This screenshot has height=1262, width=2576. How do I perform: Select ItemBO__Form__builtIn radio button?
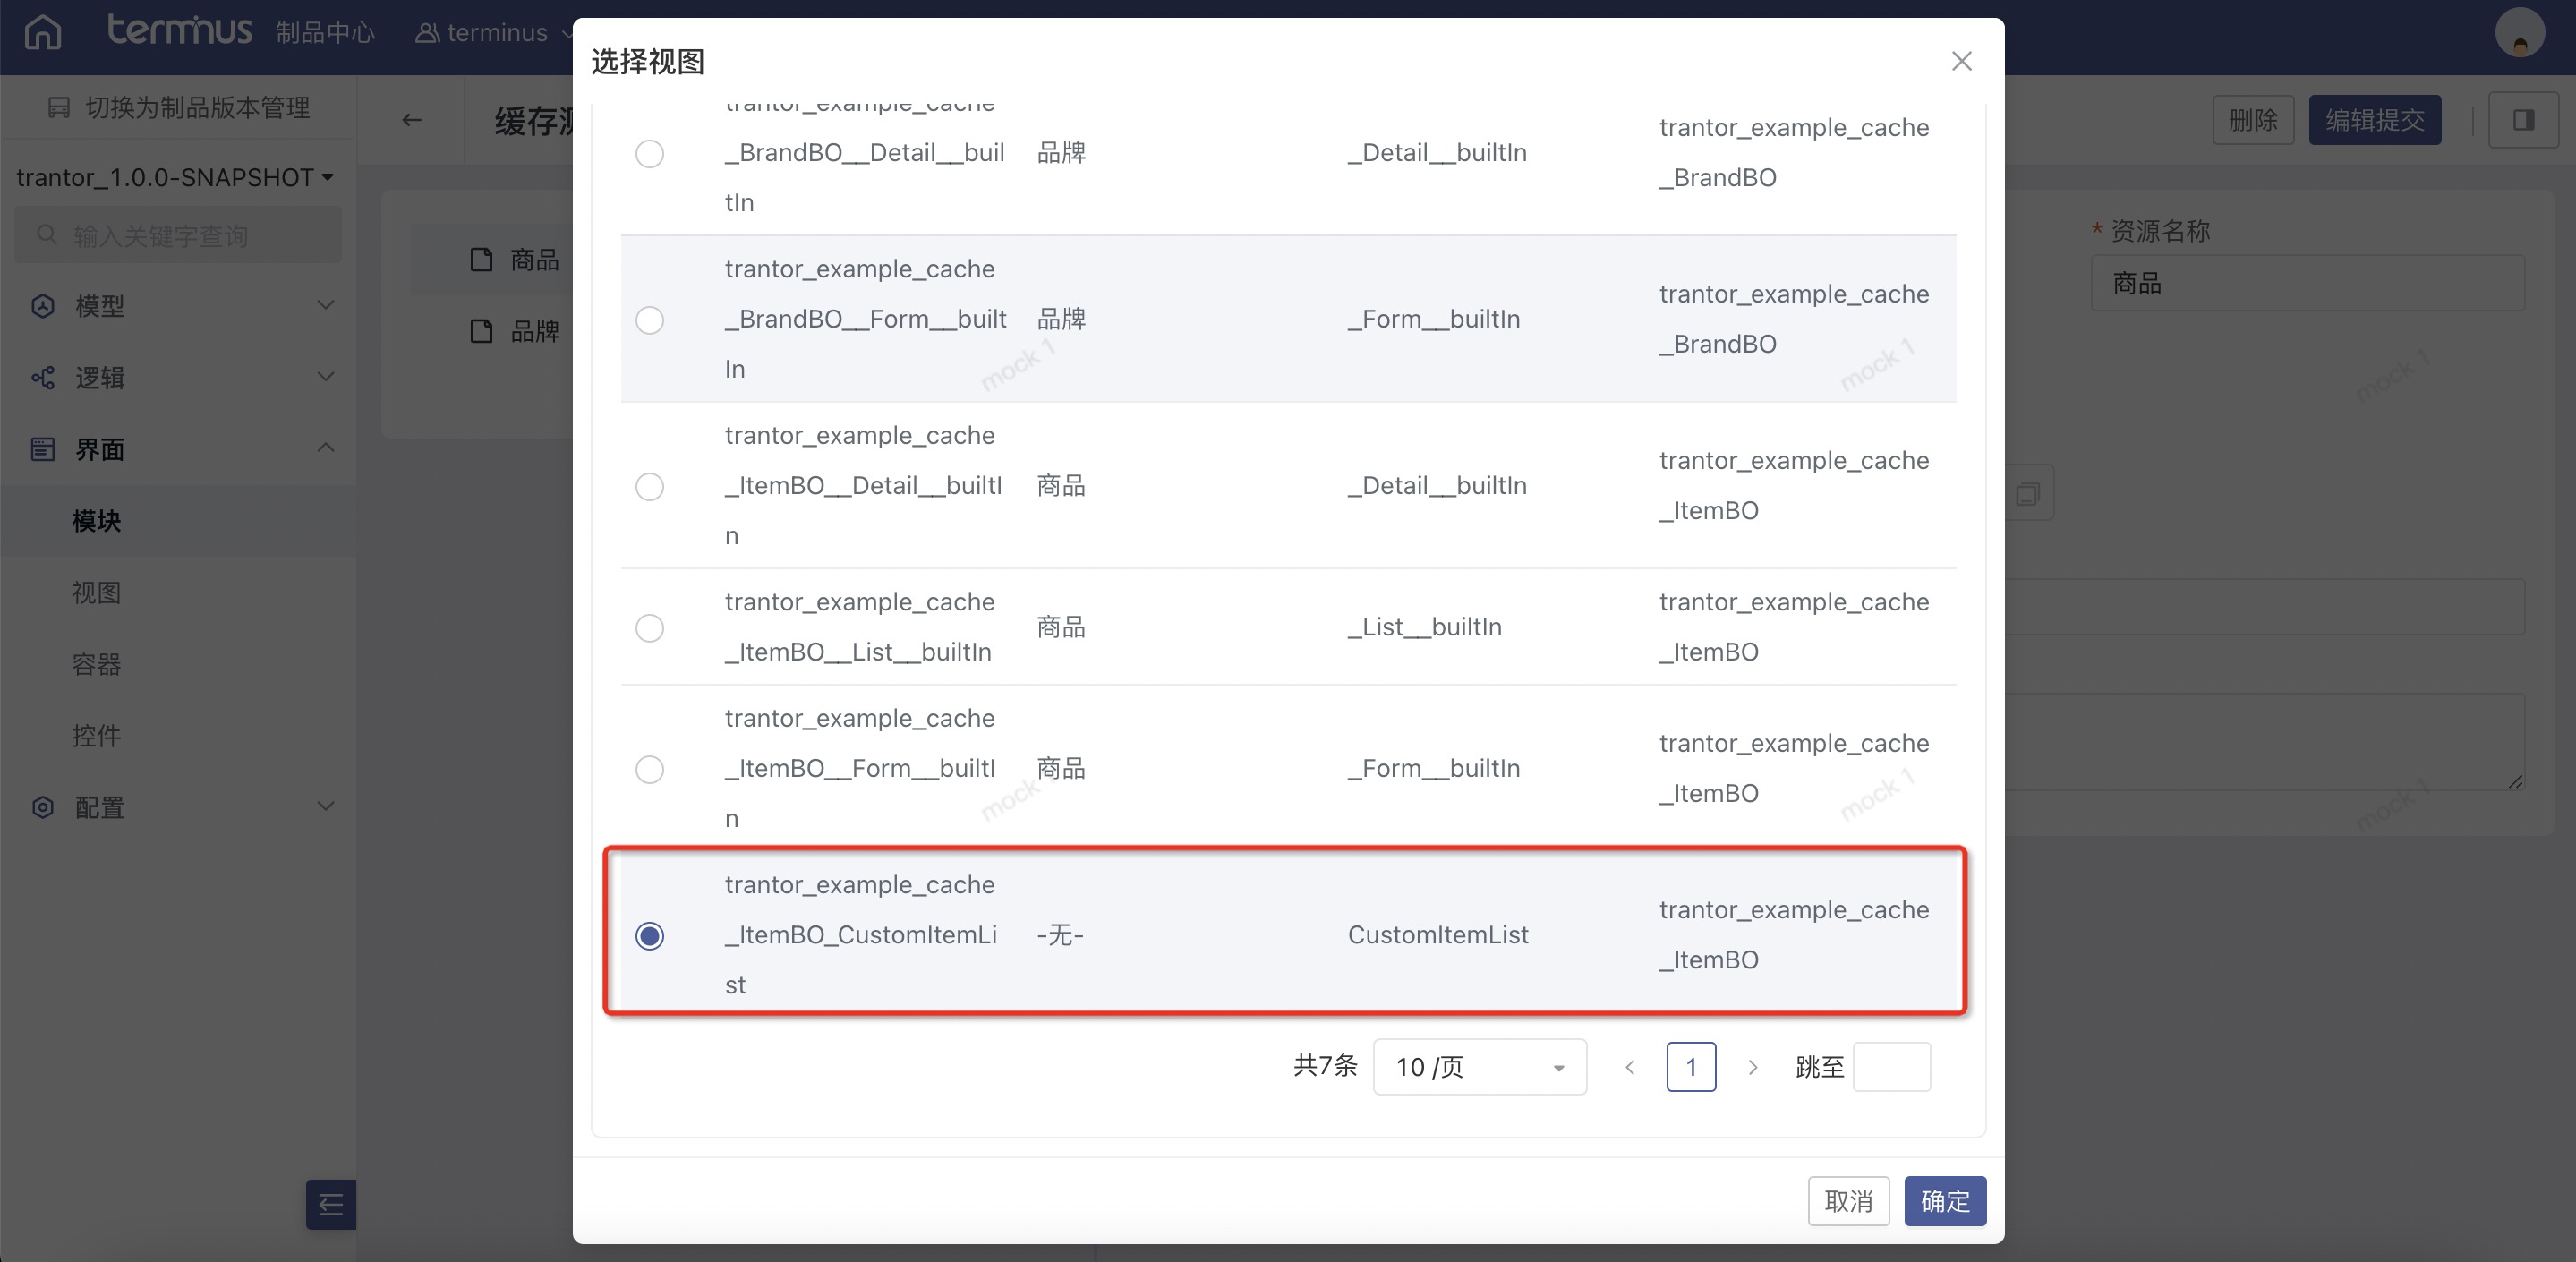tap(650, 769)
